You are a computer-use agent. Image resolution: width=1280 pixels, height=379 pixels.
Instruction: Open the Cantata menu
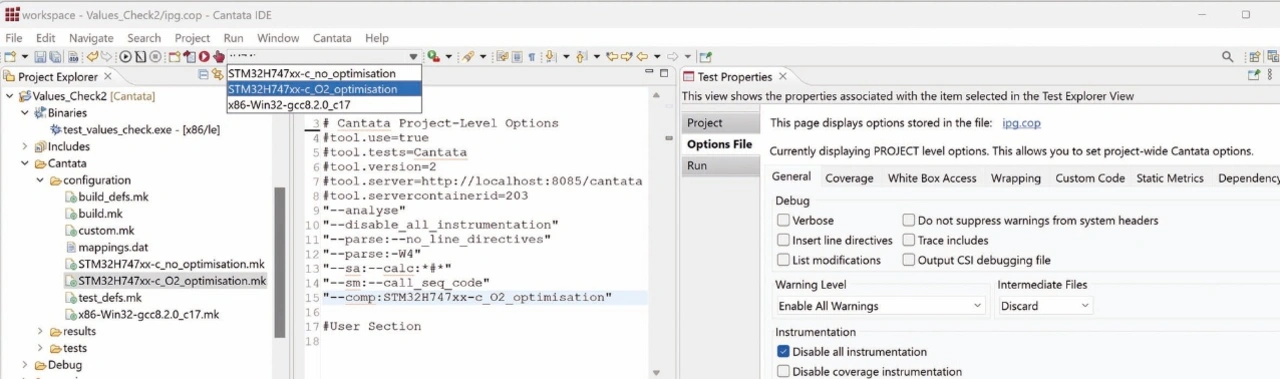[332, 38]
